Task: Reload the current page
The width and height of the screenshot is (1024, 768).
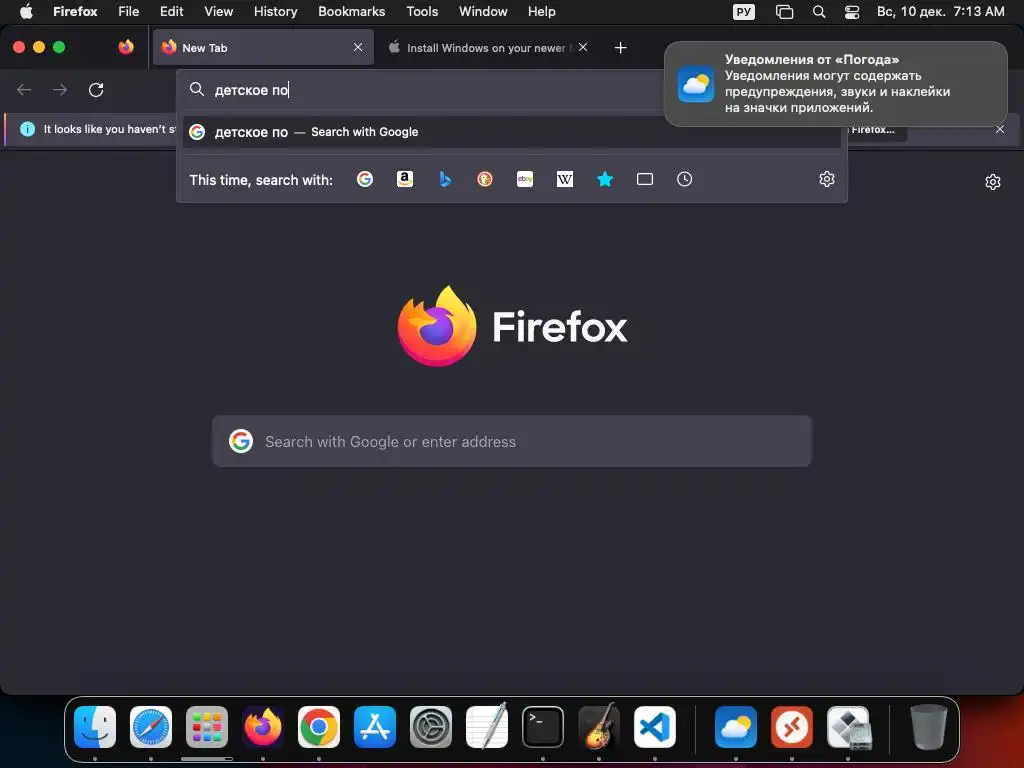Action: click(96, 89)
